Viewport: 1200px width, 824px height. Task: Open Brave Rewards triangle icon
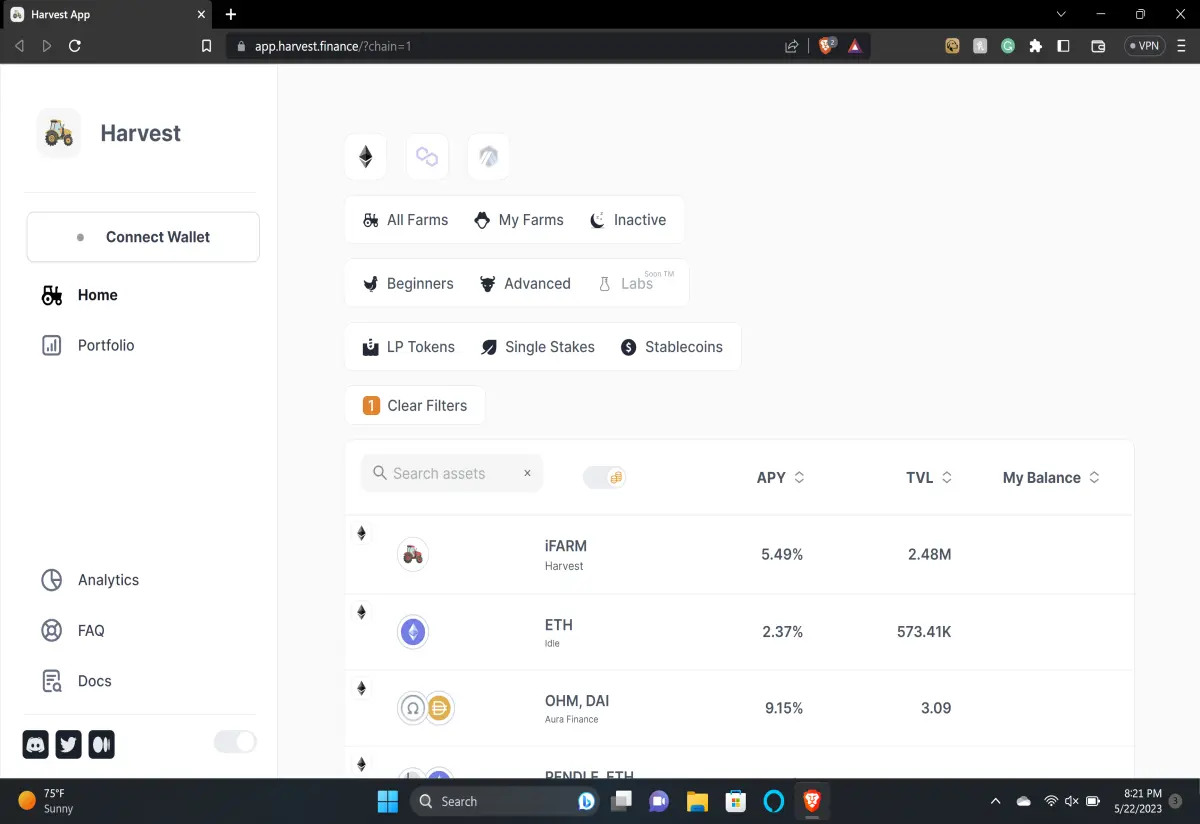855,46
